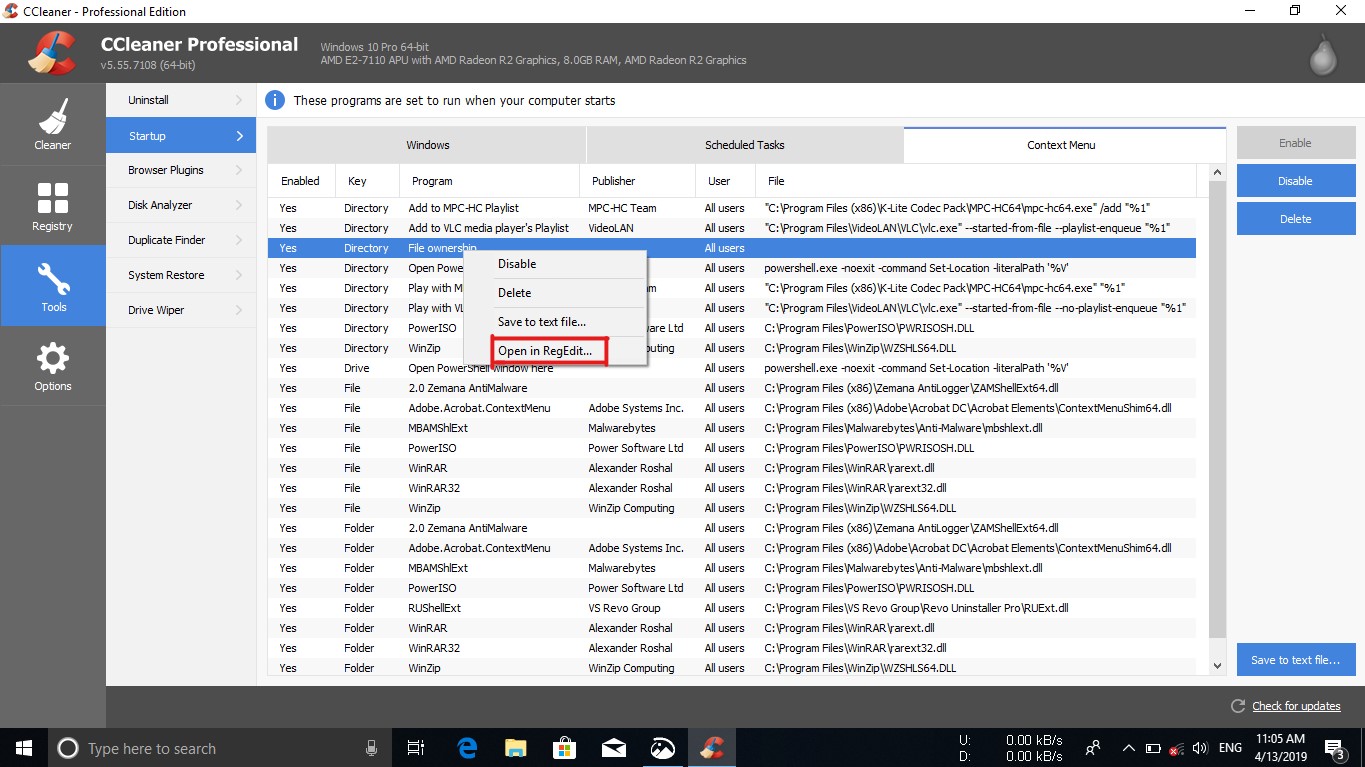Open the Drive Wiper tool
Image resolution: width=1365 pixels, height=767 pixels.
pyautogui.click(x=181, y=310)
